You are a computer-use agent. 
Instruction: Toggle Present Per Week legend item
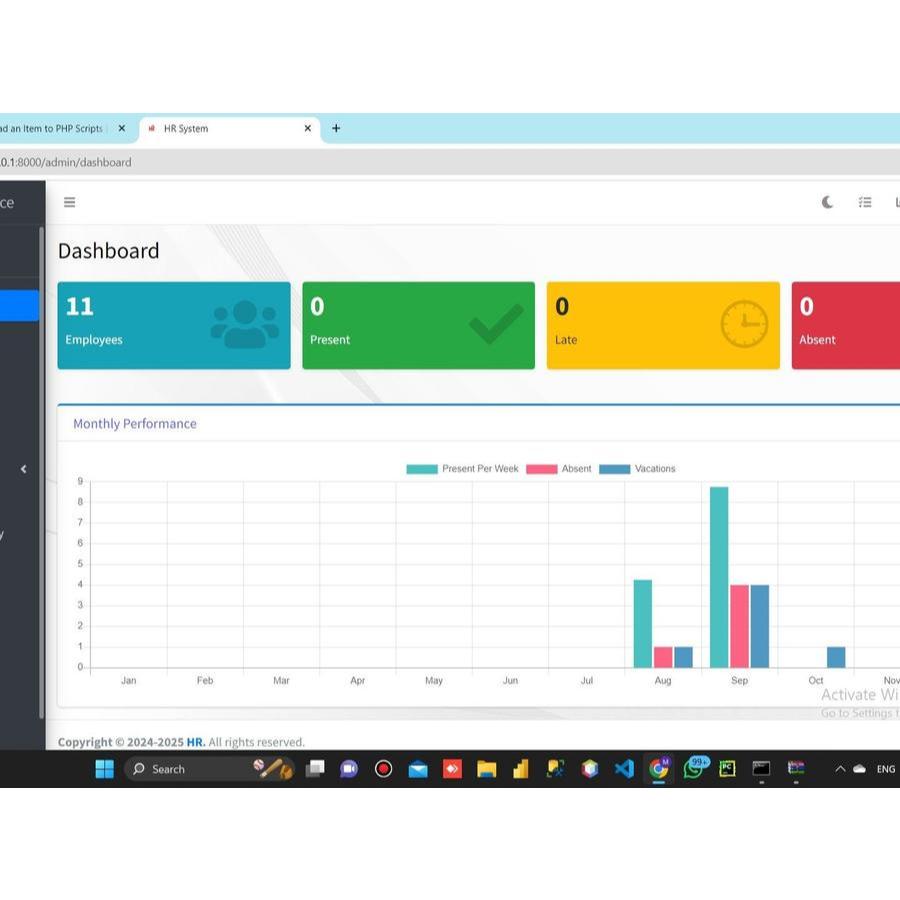click(x=462, y=469)
